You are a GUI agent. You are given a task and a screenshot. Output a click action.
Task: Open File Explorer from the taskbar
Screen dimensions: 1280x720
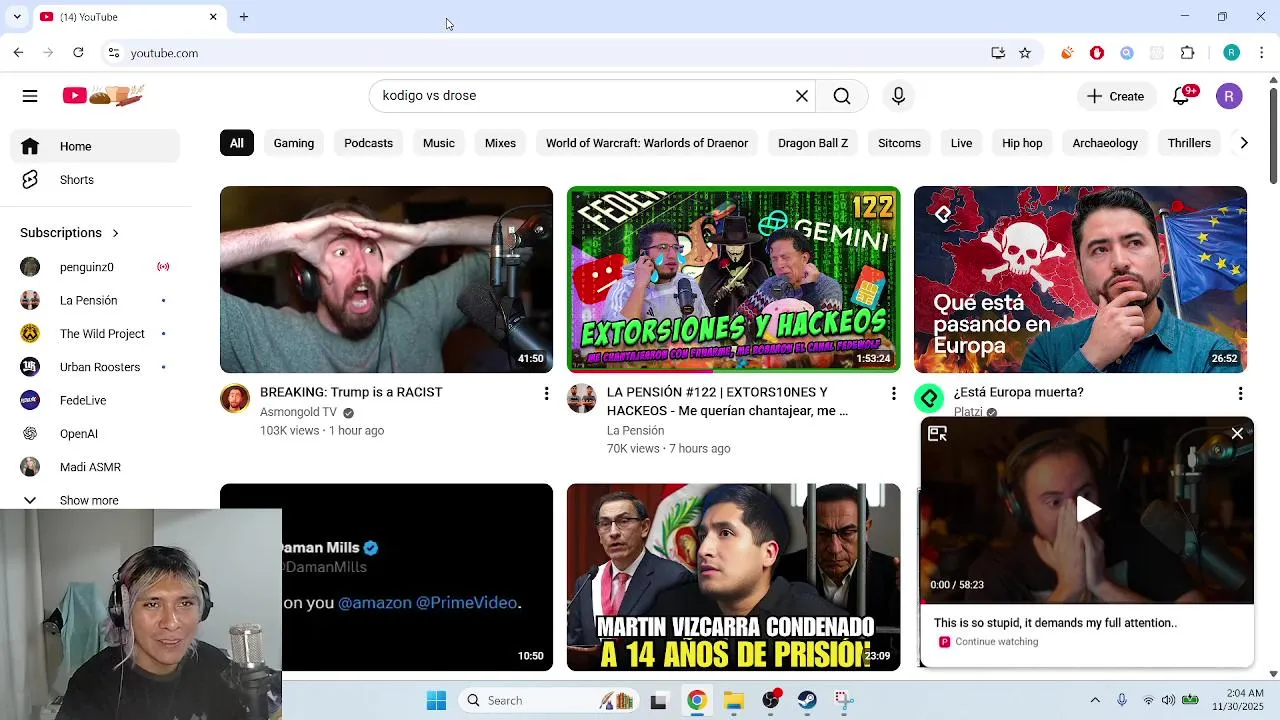click(733, 700)
